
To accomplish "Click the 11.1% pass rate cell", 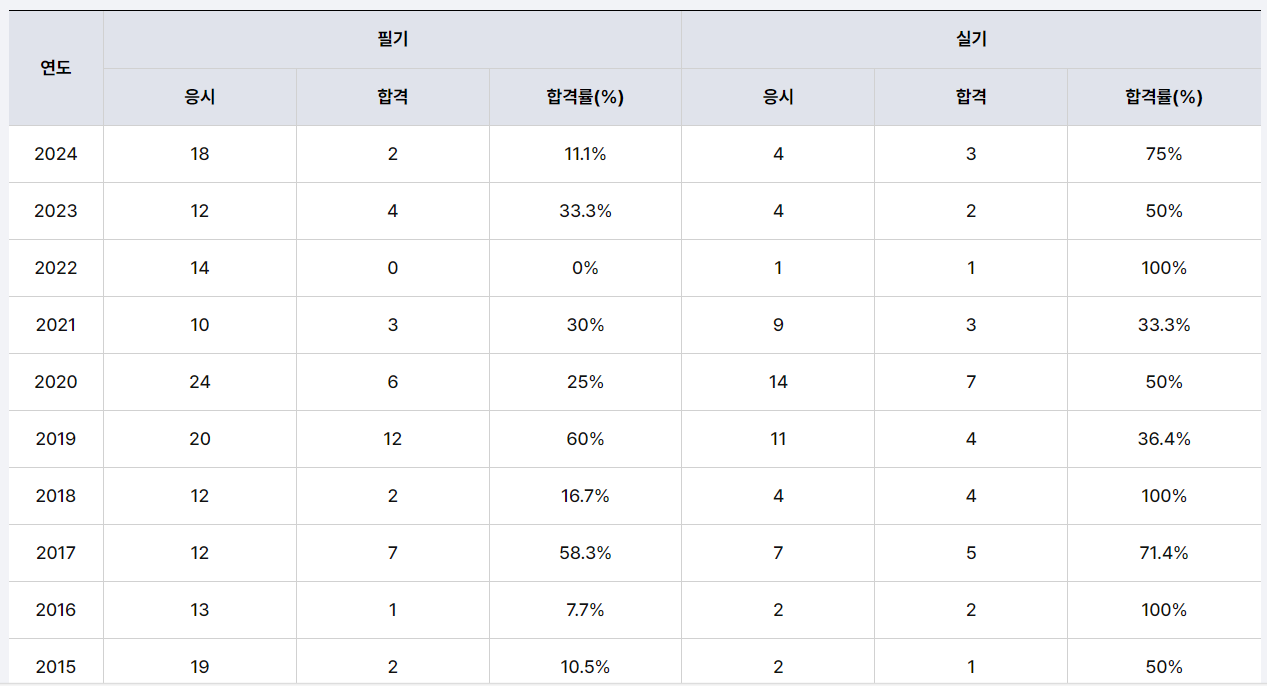I will coord(585,154).
